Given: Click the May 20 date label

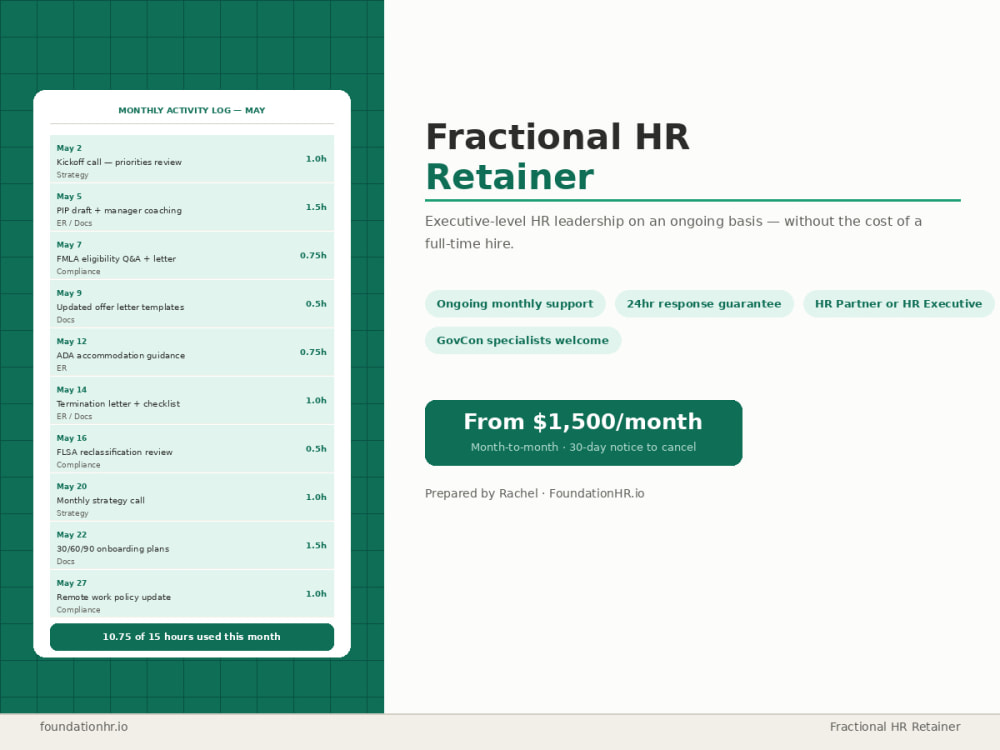Looking at the screenshot, I should [x=71, y=487].
